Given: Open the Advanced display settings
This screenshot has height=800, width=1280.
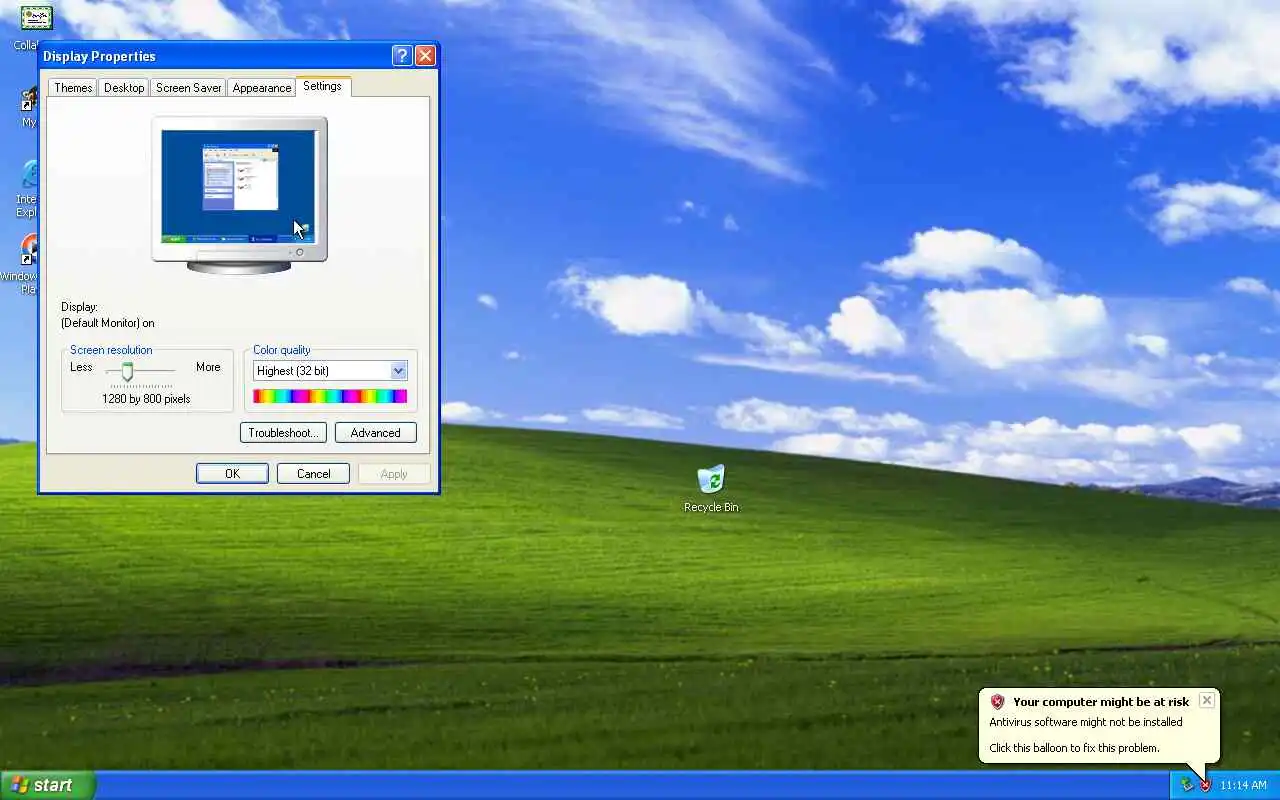Looking at the screenshot, I should click(x=376, y=433).
